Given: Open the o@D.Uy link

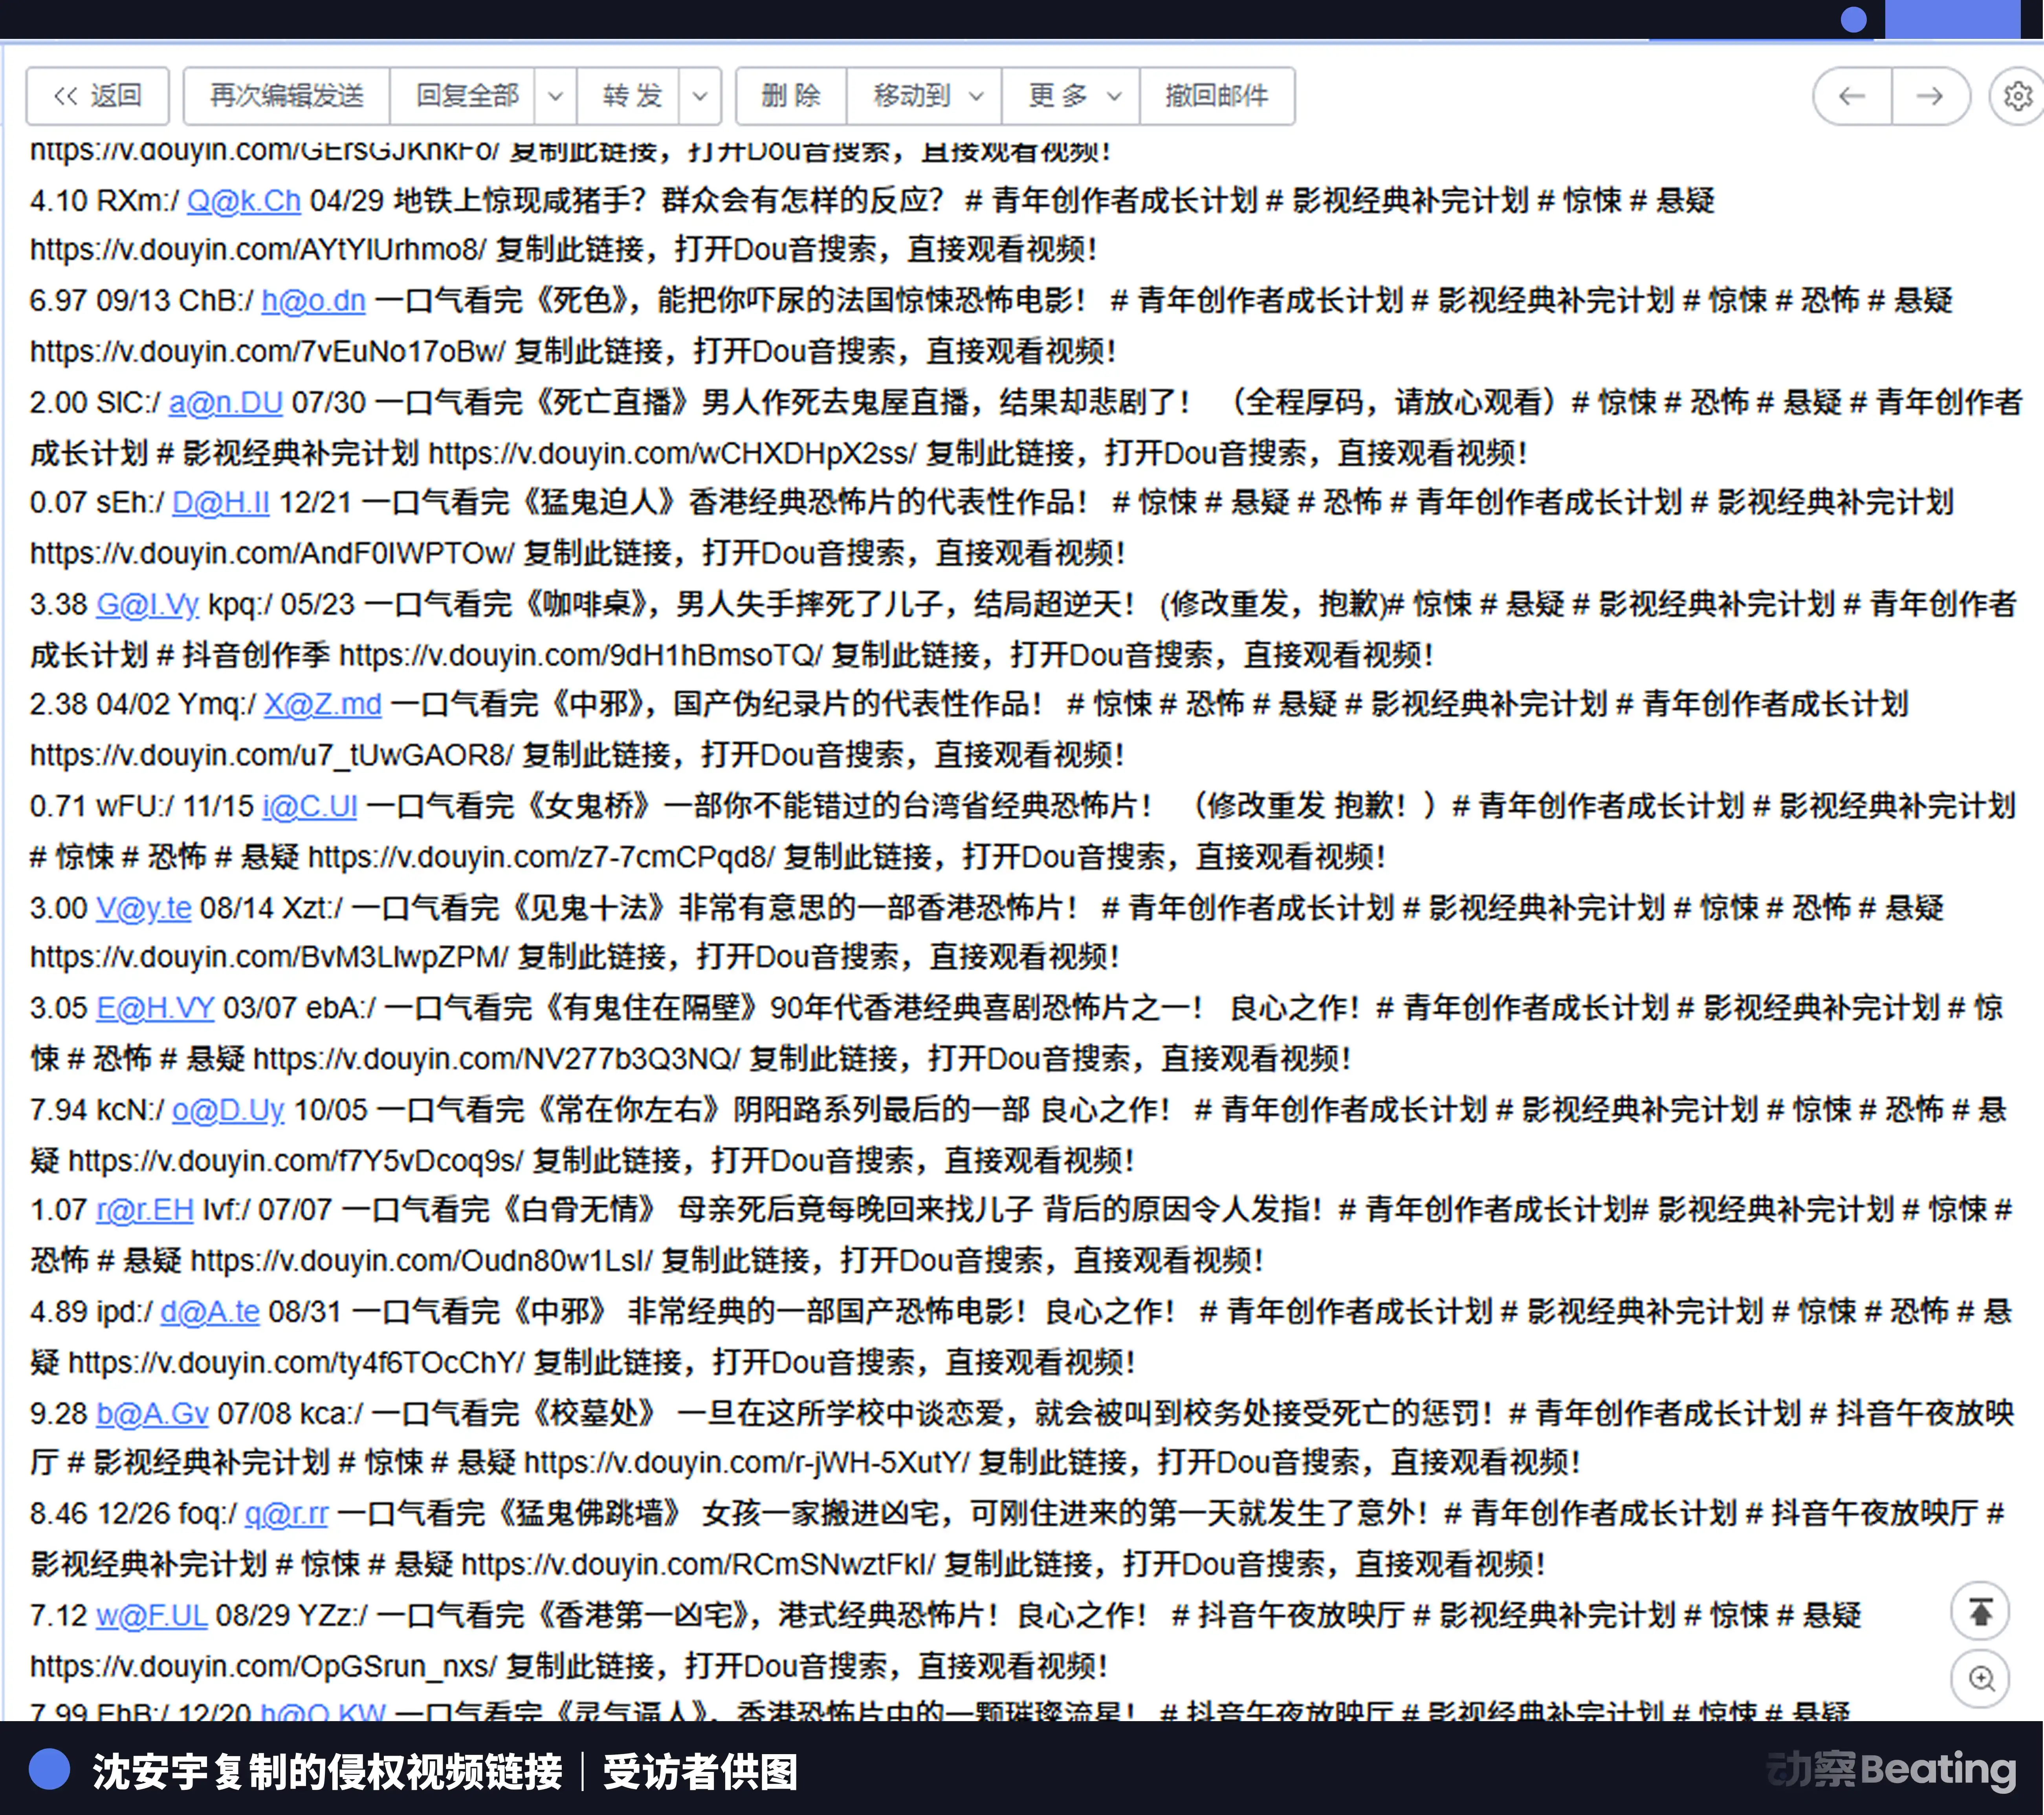Looking at the screenshot, I should click(x=228, y=1110).
